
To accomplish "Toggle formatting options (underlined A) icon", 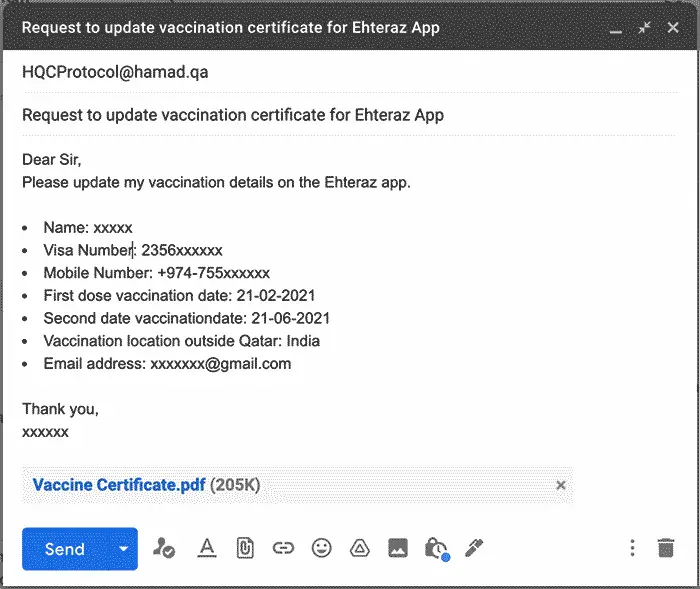I will coord(207,548).
